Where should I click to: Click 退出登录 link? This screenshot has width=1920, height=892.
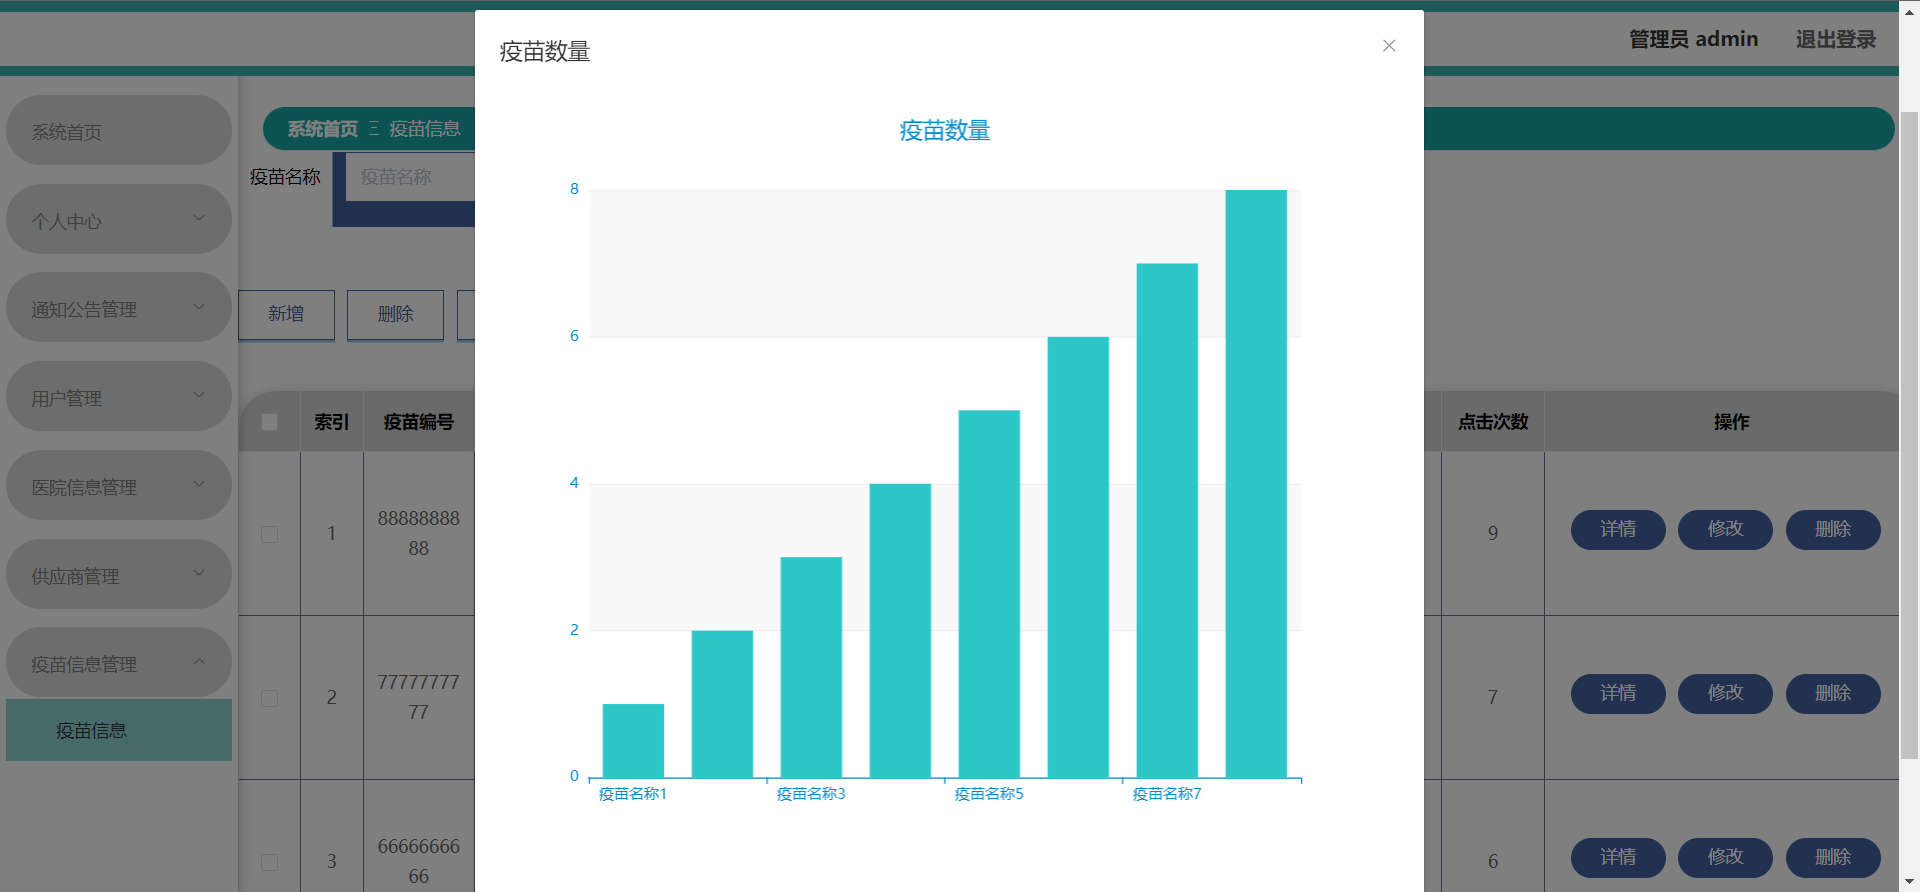[x=1835, y=39]
